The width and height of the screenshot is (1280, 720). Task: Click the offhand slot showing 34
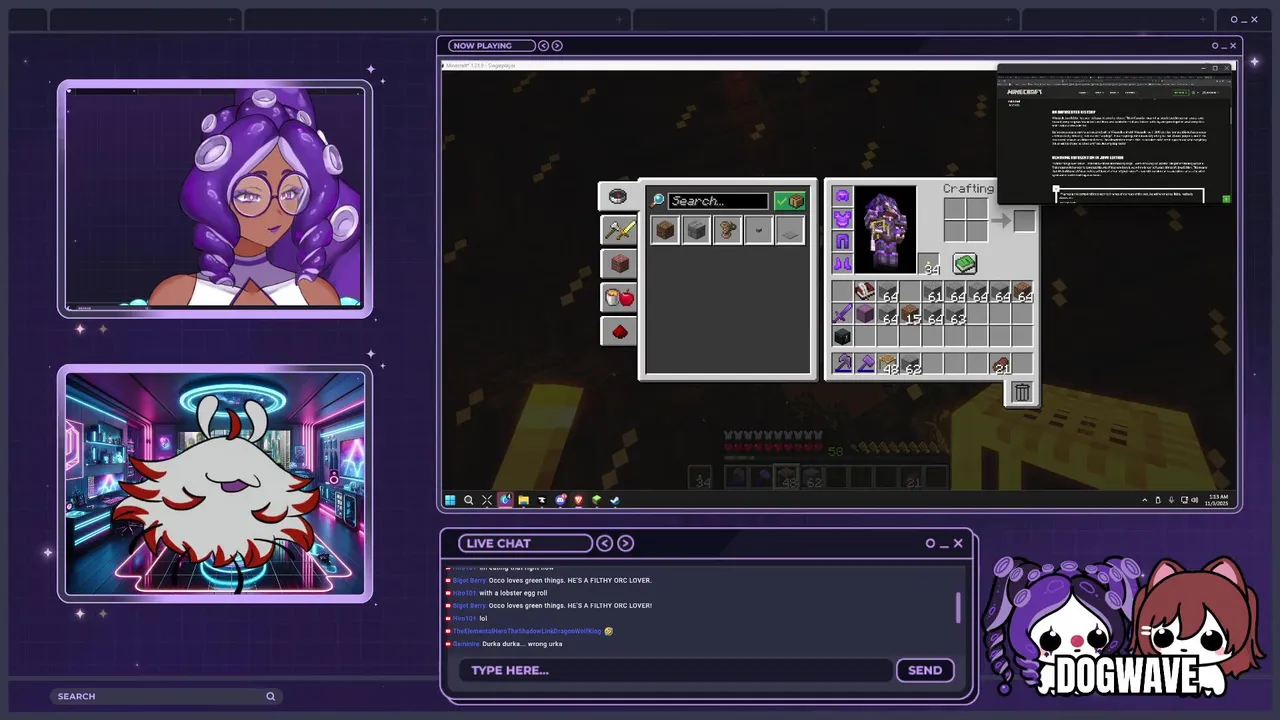[930, 264]
